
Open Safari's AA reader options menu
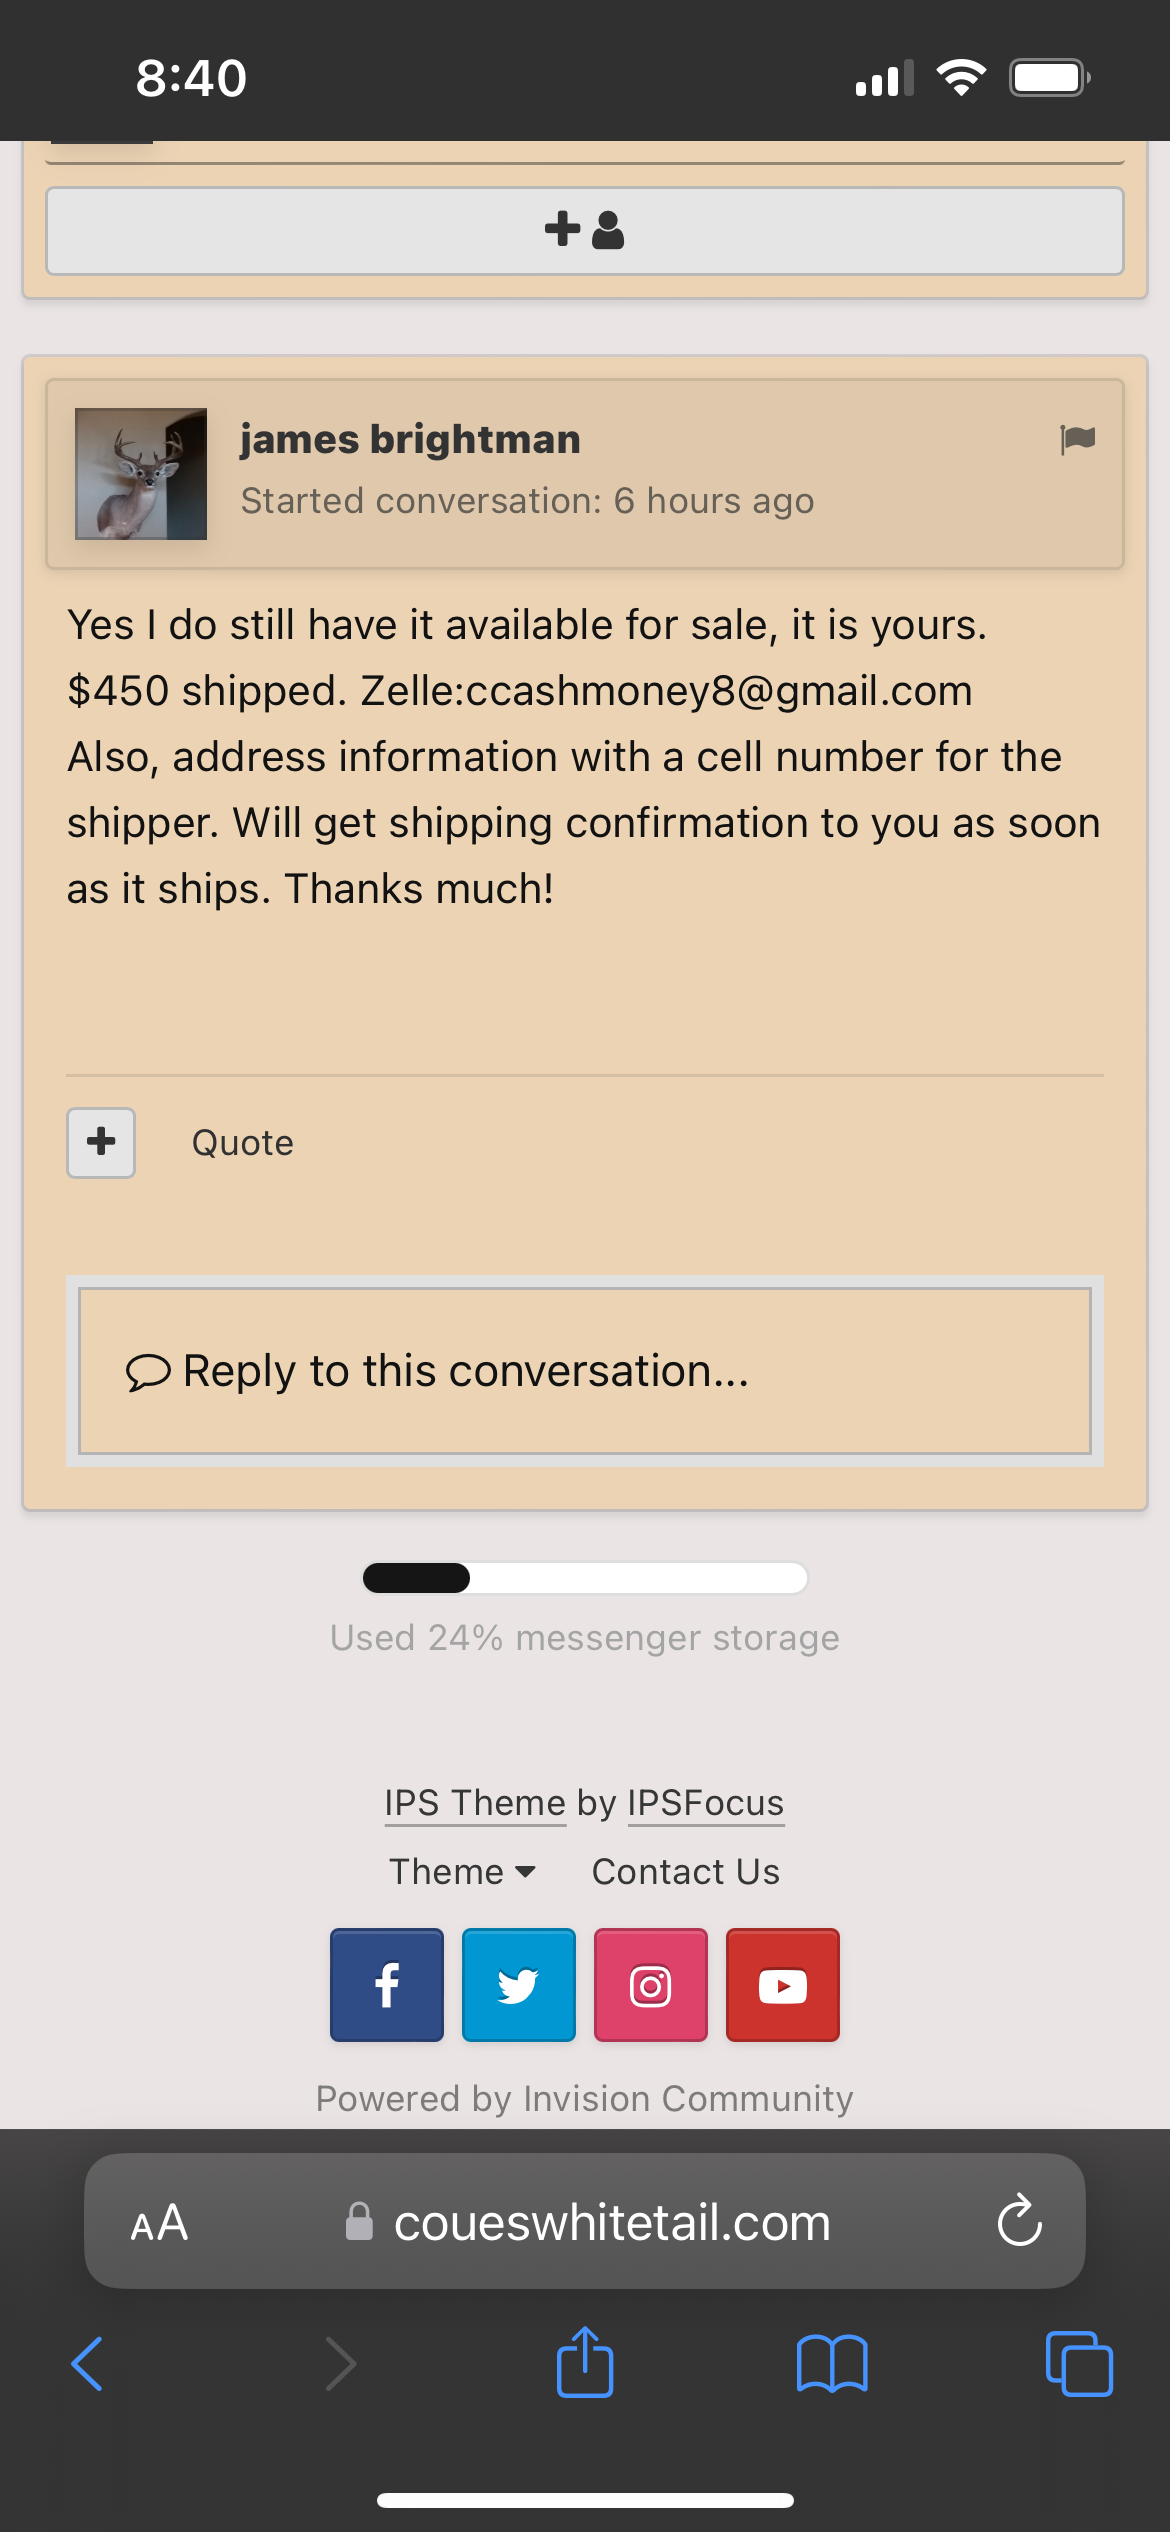(x=159, y=2223)
